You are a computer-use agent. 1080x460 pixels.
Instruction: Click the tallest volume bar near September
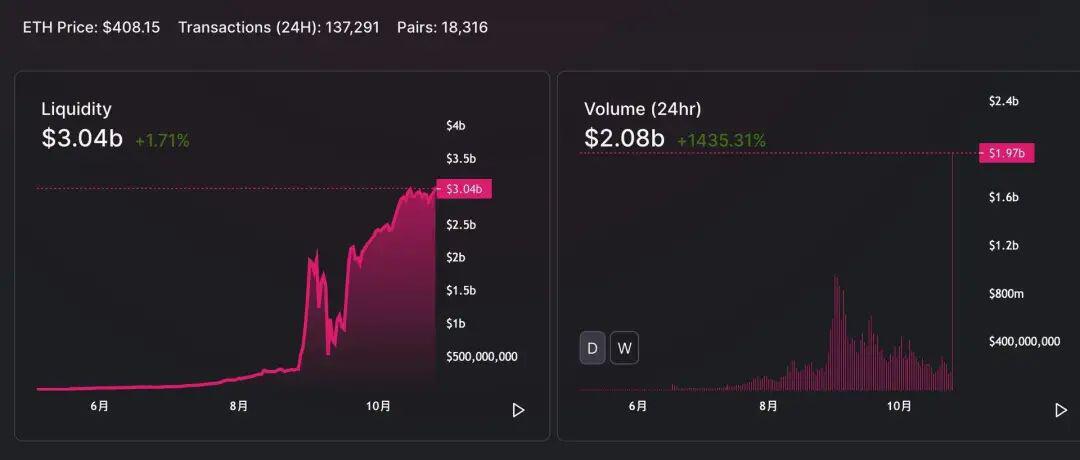point(835,333)
